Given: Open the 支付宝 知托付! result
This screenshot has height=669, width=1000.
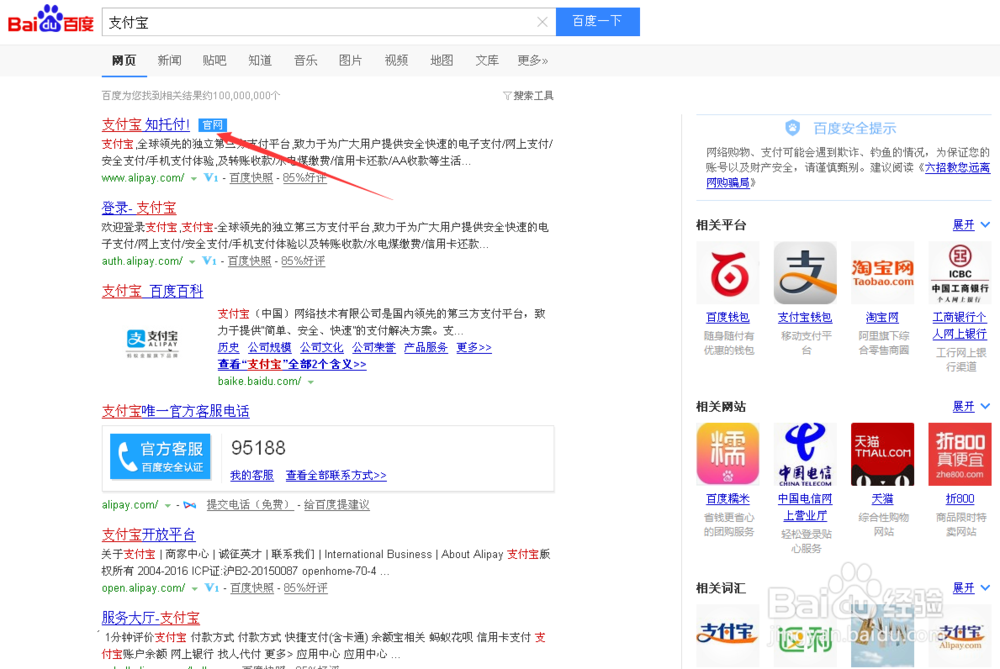Looking at the screenshot, I should tap(145, 124).
